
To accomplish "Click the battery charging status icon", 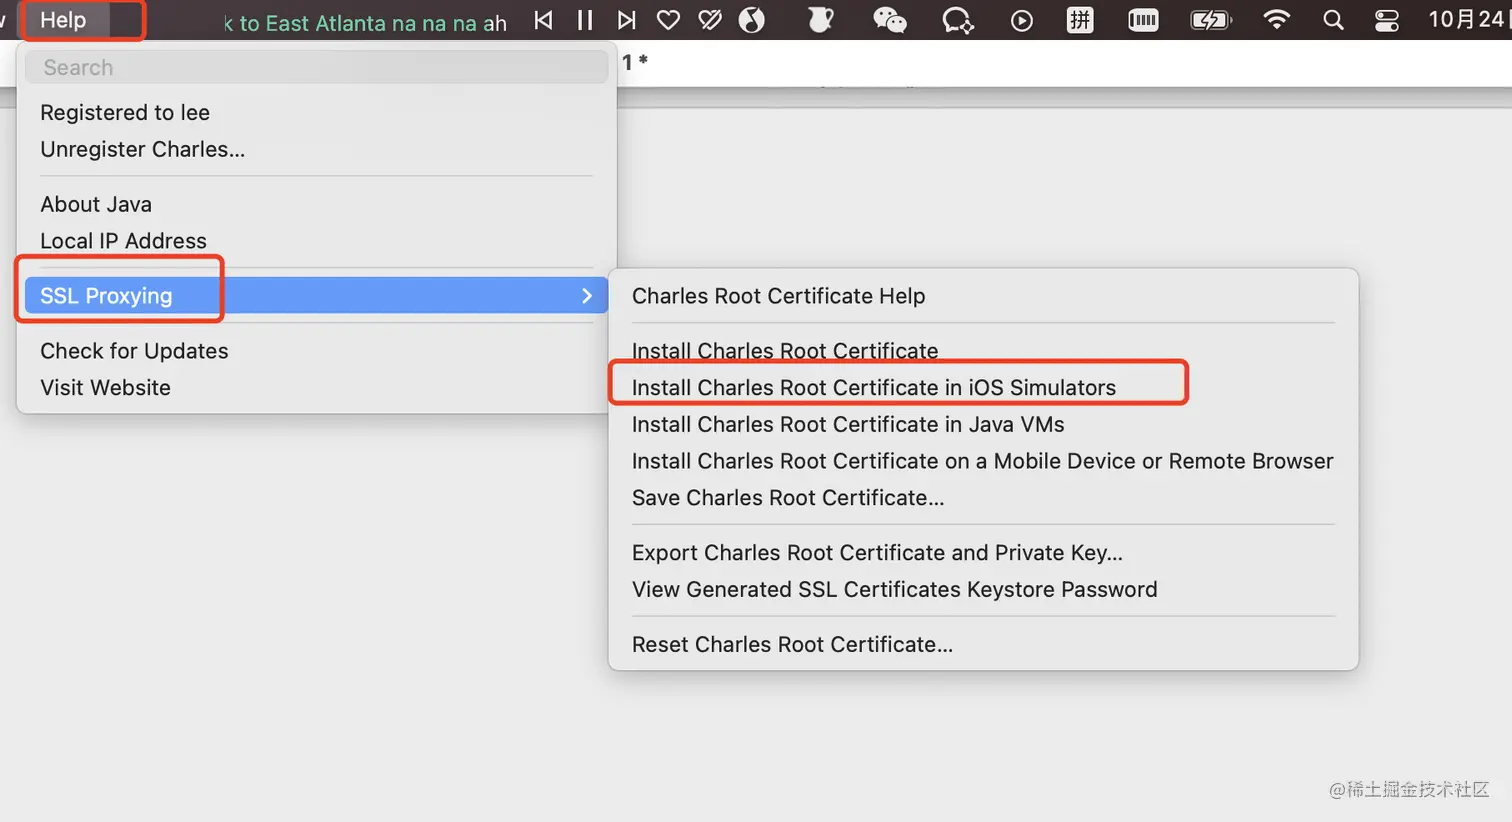I will pyautogui.click(x=1210, y=20).
